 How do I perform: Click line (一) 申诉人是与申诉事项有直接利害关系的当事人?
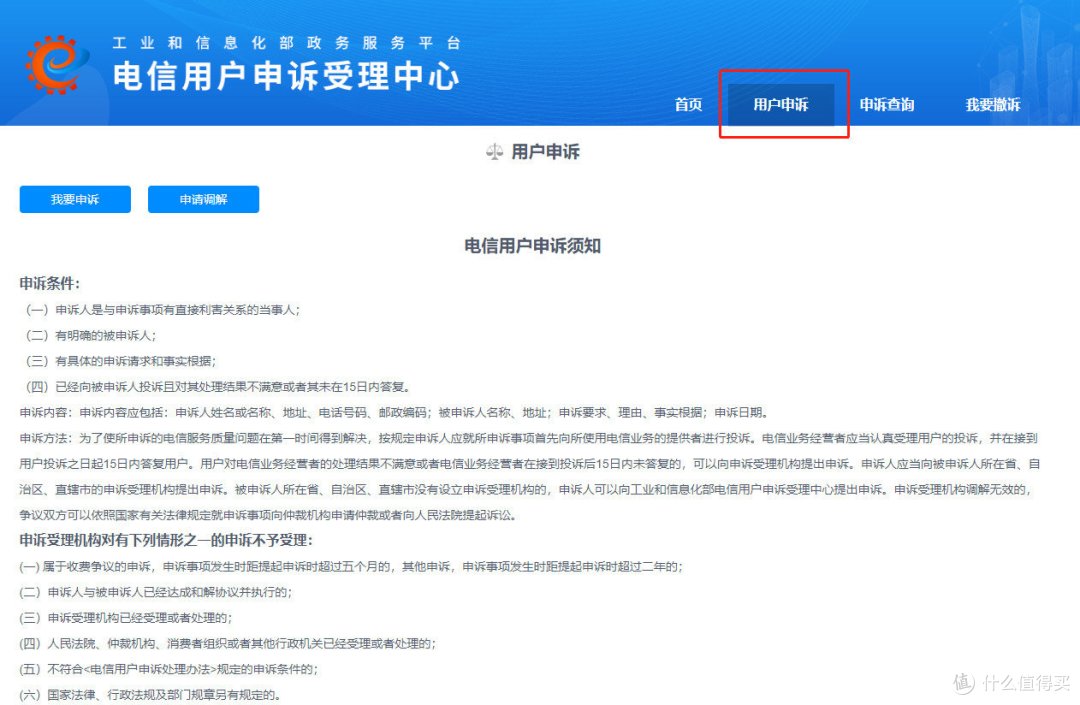tap(163, 310)
